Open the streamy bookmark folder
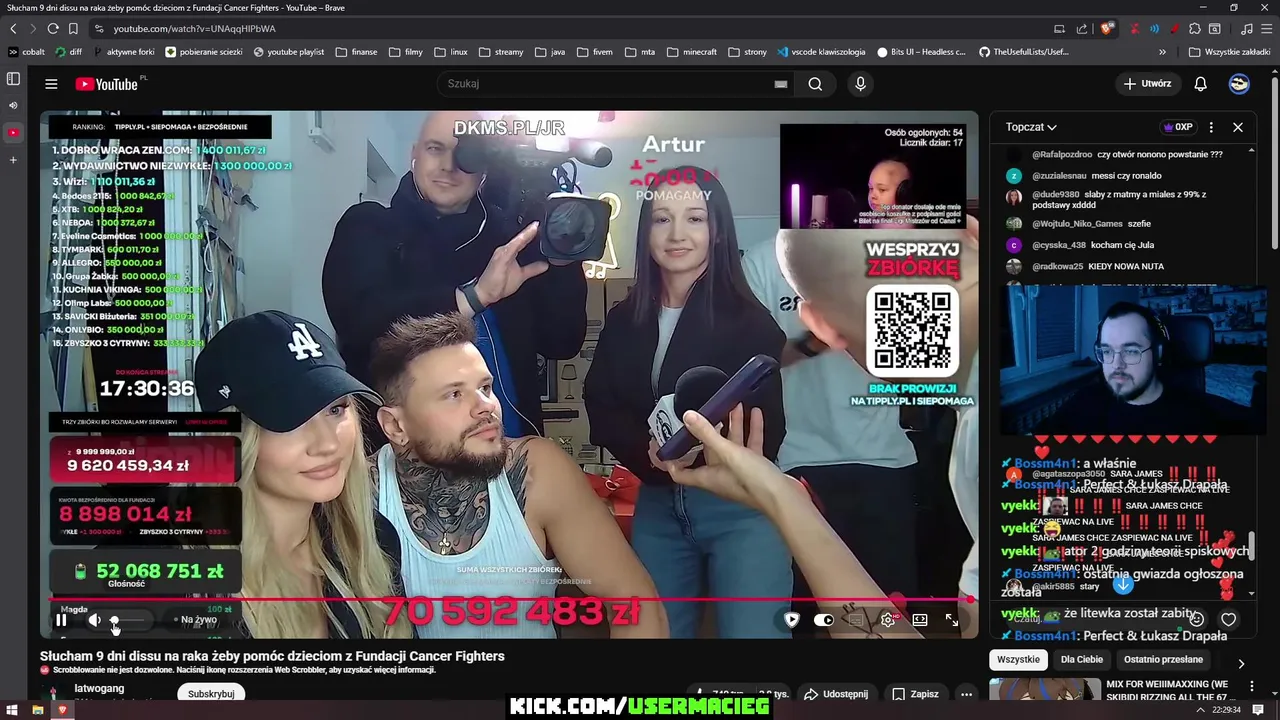1280x720 pixels. [501, 52]
